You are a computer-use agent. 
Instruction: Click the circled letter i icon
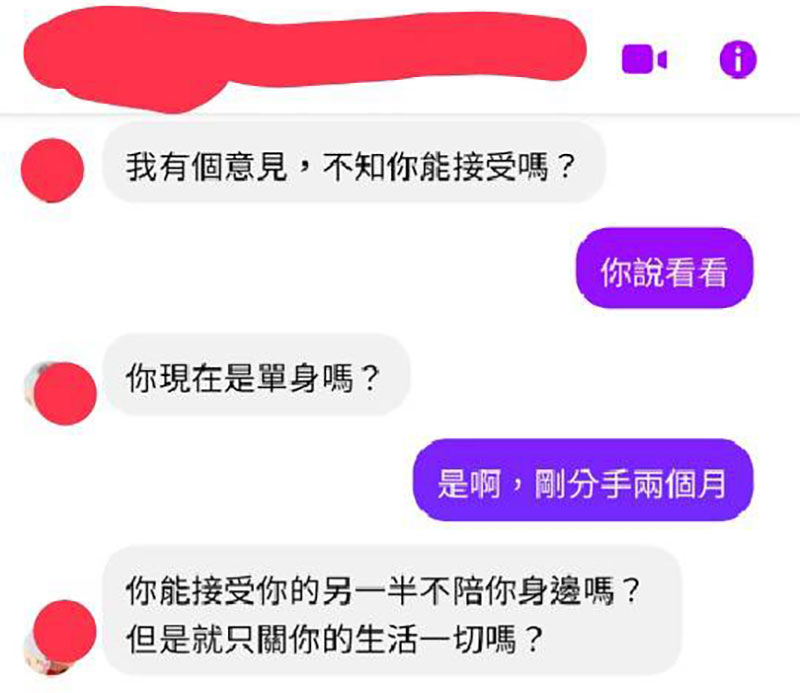pos(738,59)
